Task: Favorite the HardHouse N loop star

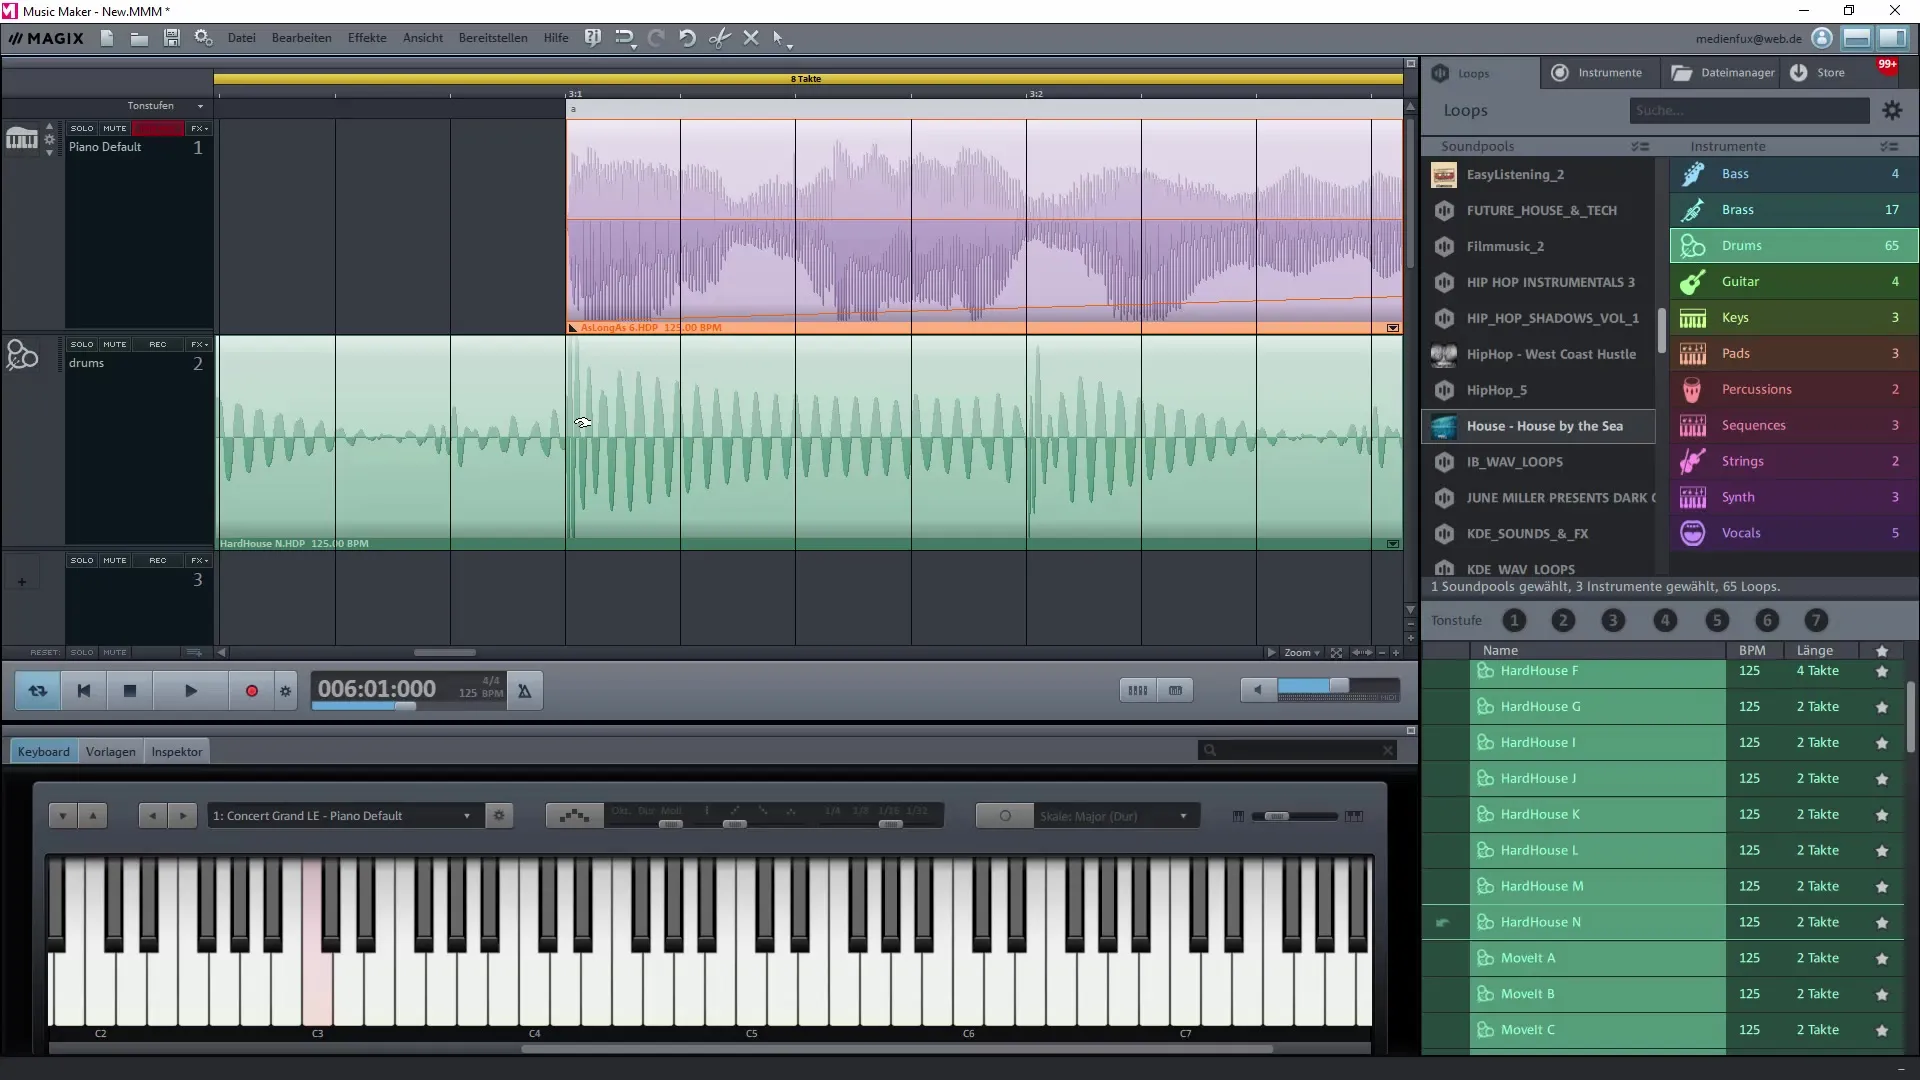Action: 1882,923
